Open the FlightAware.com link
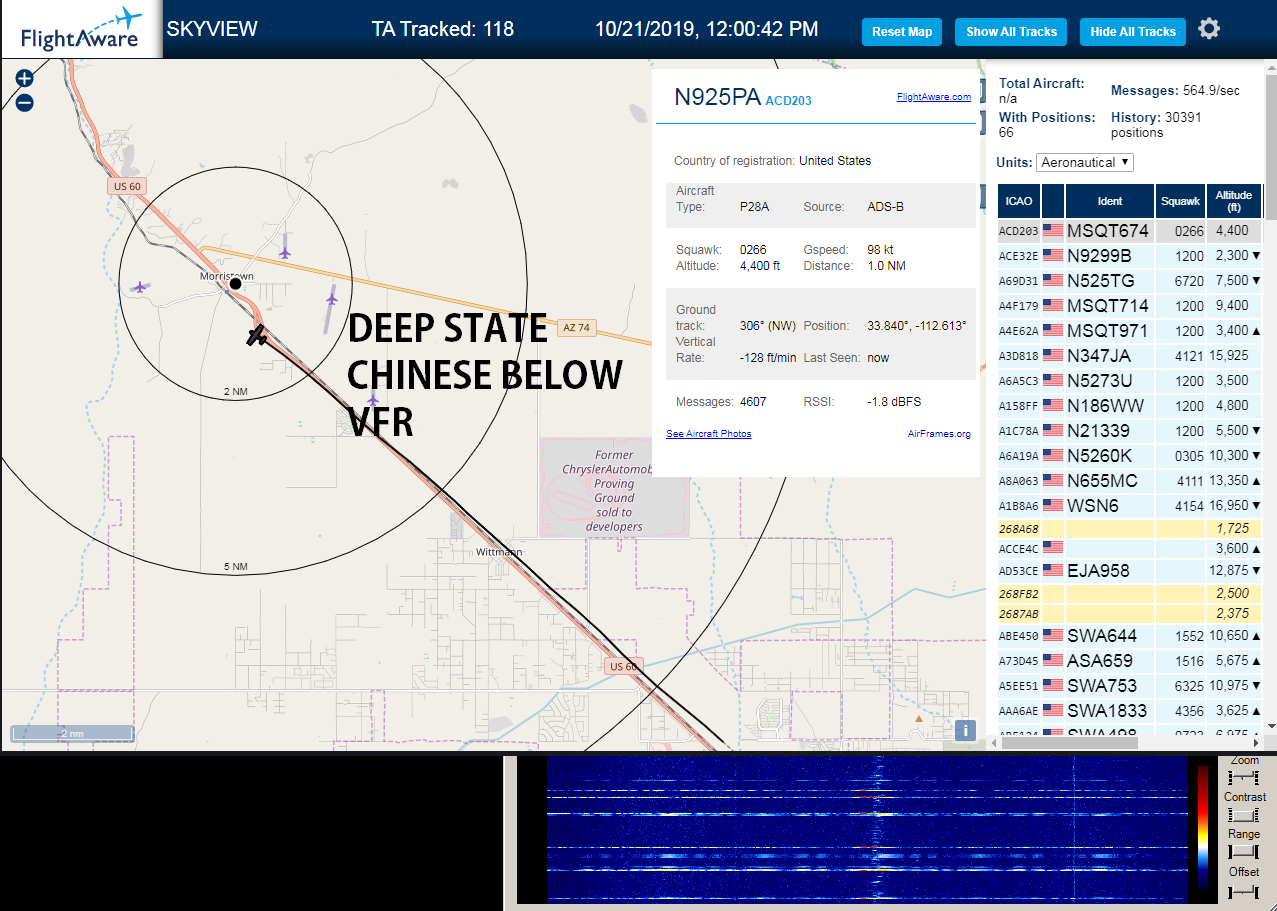 (x=933, y=97)
